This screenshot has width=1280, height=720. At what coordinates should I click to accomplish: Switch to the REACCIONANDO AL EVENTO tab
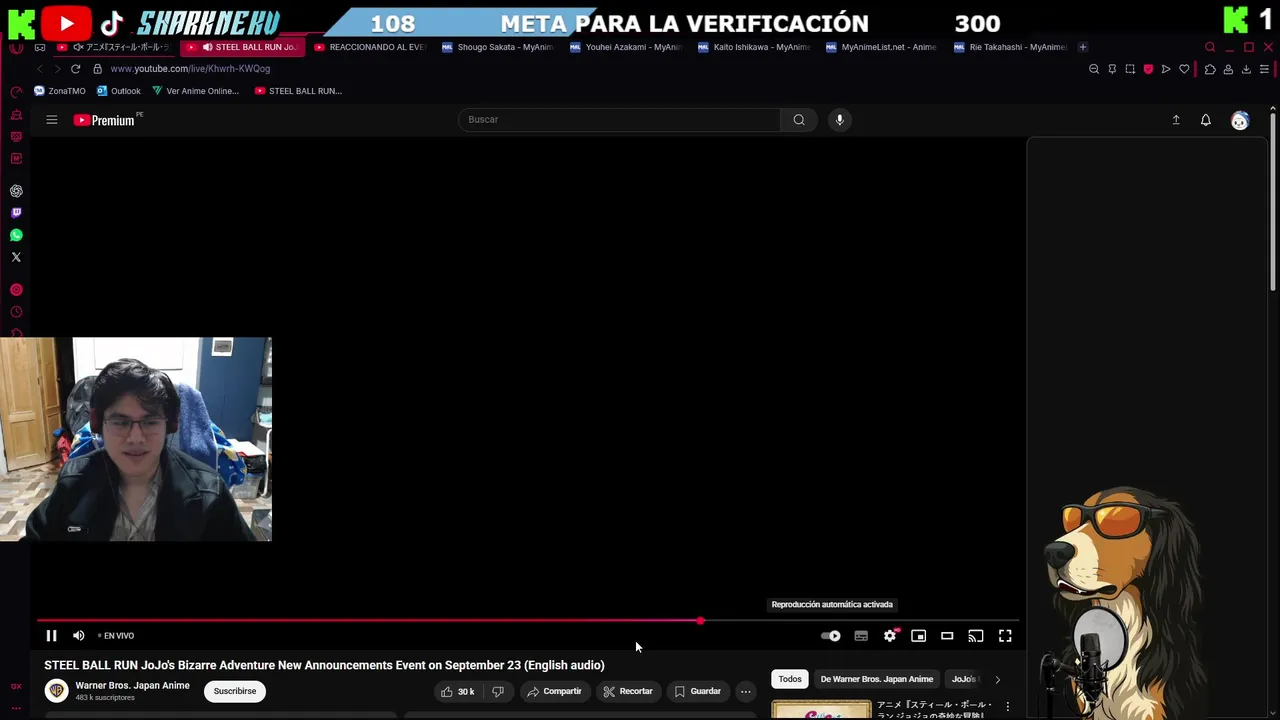tap(370, 47)
